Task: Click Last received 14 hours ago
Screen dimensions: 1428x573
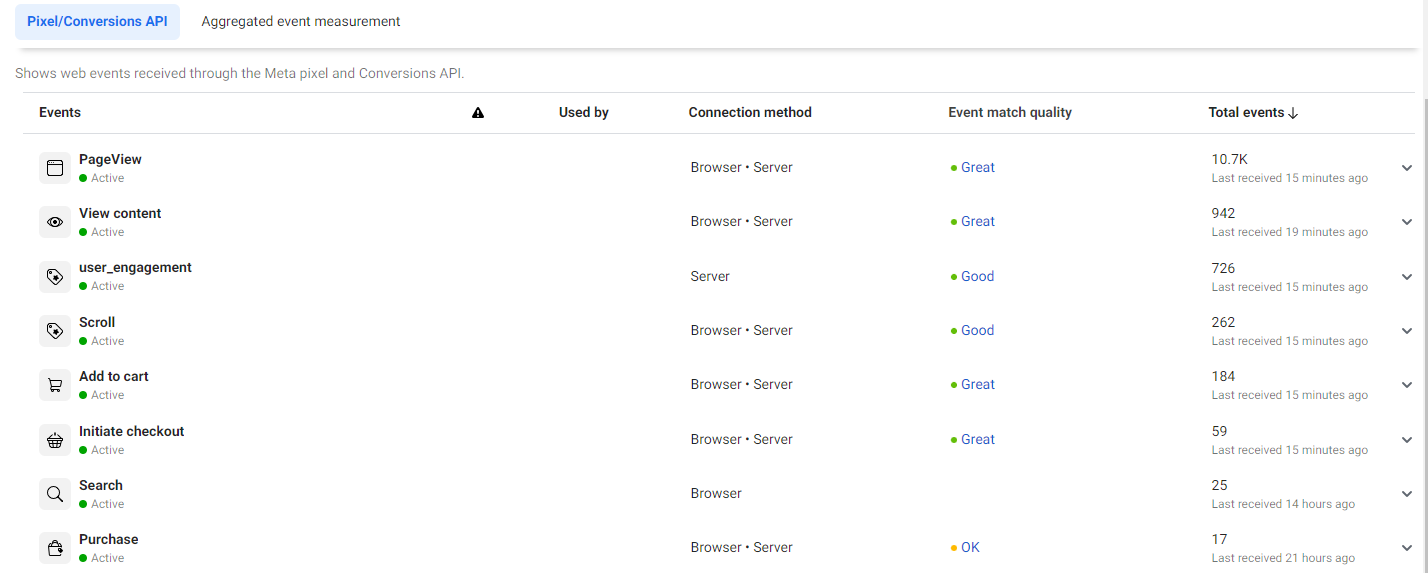Action: click(1284, 504)
